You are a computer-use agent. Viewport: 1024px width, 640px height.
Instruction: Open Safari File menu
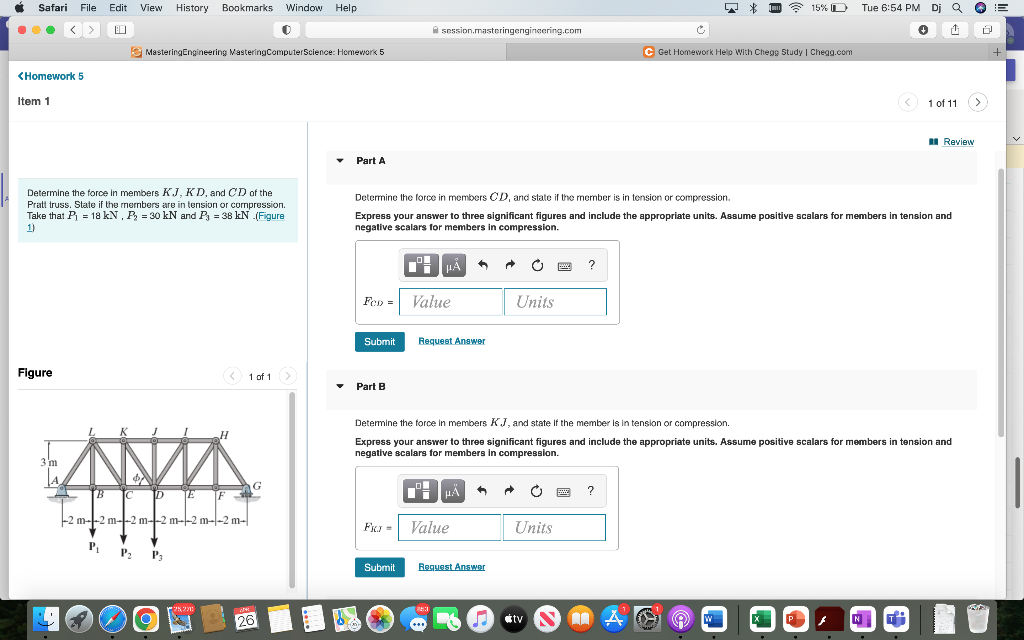88,8
